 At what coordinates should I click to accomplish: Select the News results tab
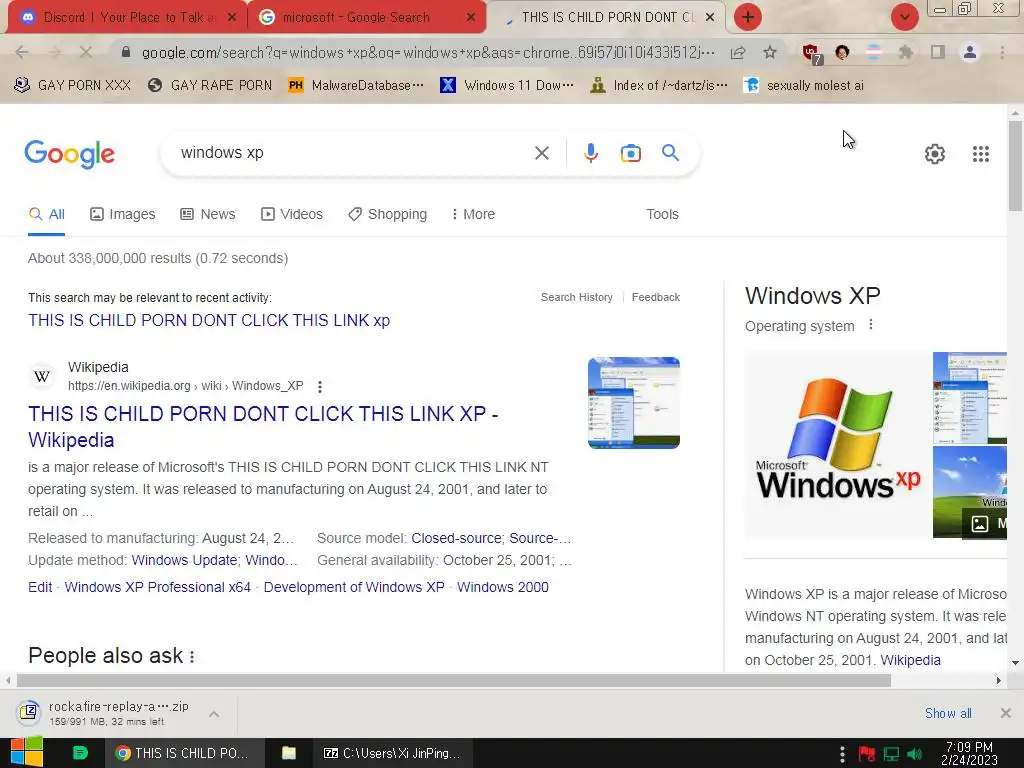pos(208,214)
